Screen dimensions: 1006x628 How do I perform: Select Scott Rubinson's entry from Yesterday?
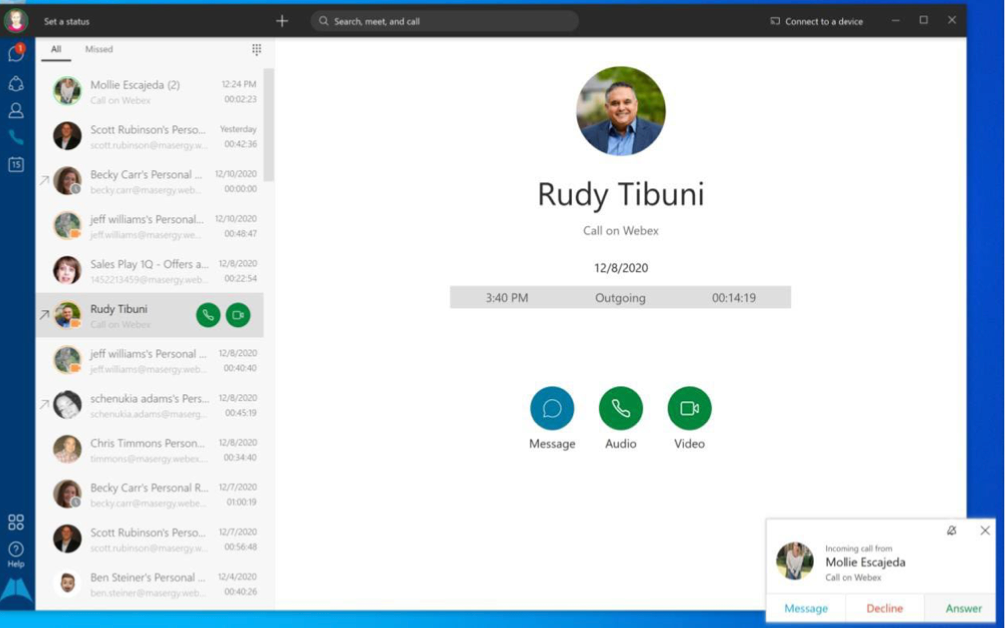coord(149,136)
